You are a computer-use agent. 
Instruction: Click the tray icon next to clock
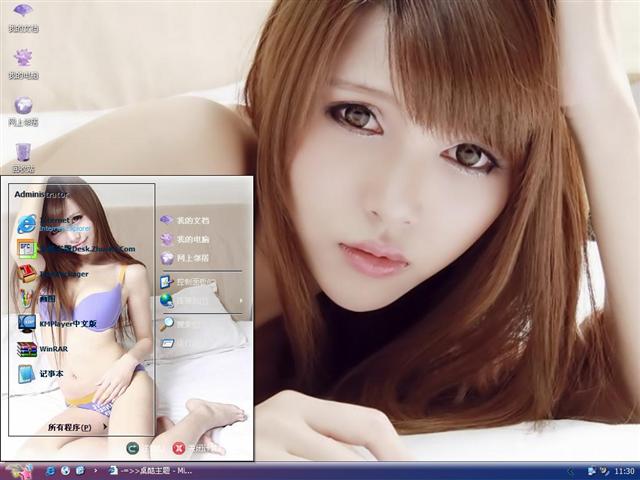[x=604, y=471]
